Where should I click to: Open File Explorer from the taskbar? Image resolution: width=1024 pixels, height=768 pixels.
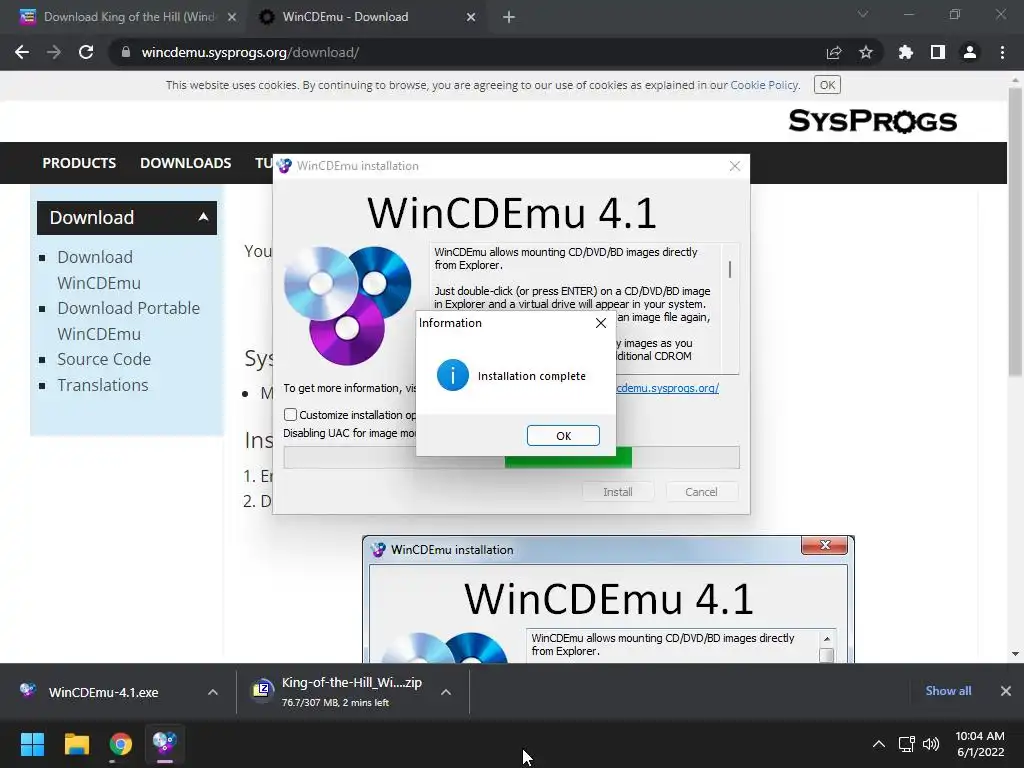(x=76, y=744)
